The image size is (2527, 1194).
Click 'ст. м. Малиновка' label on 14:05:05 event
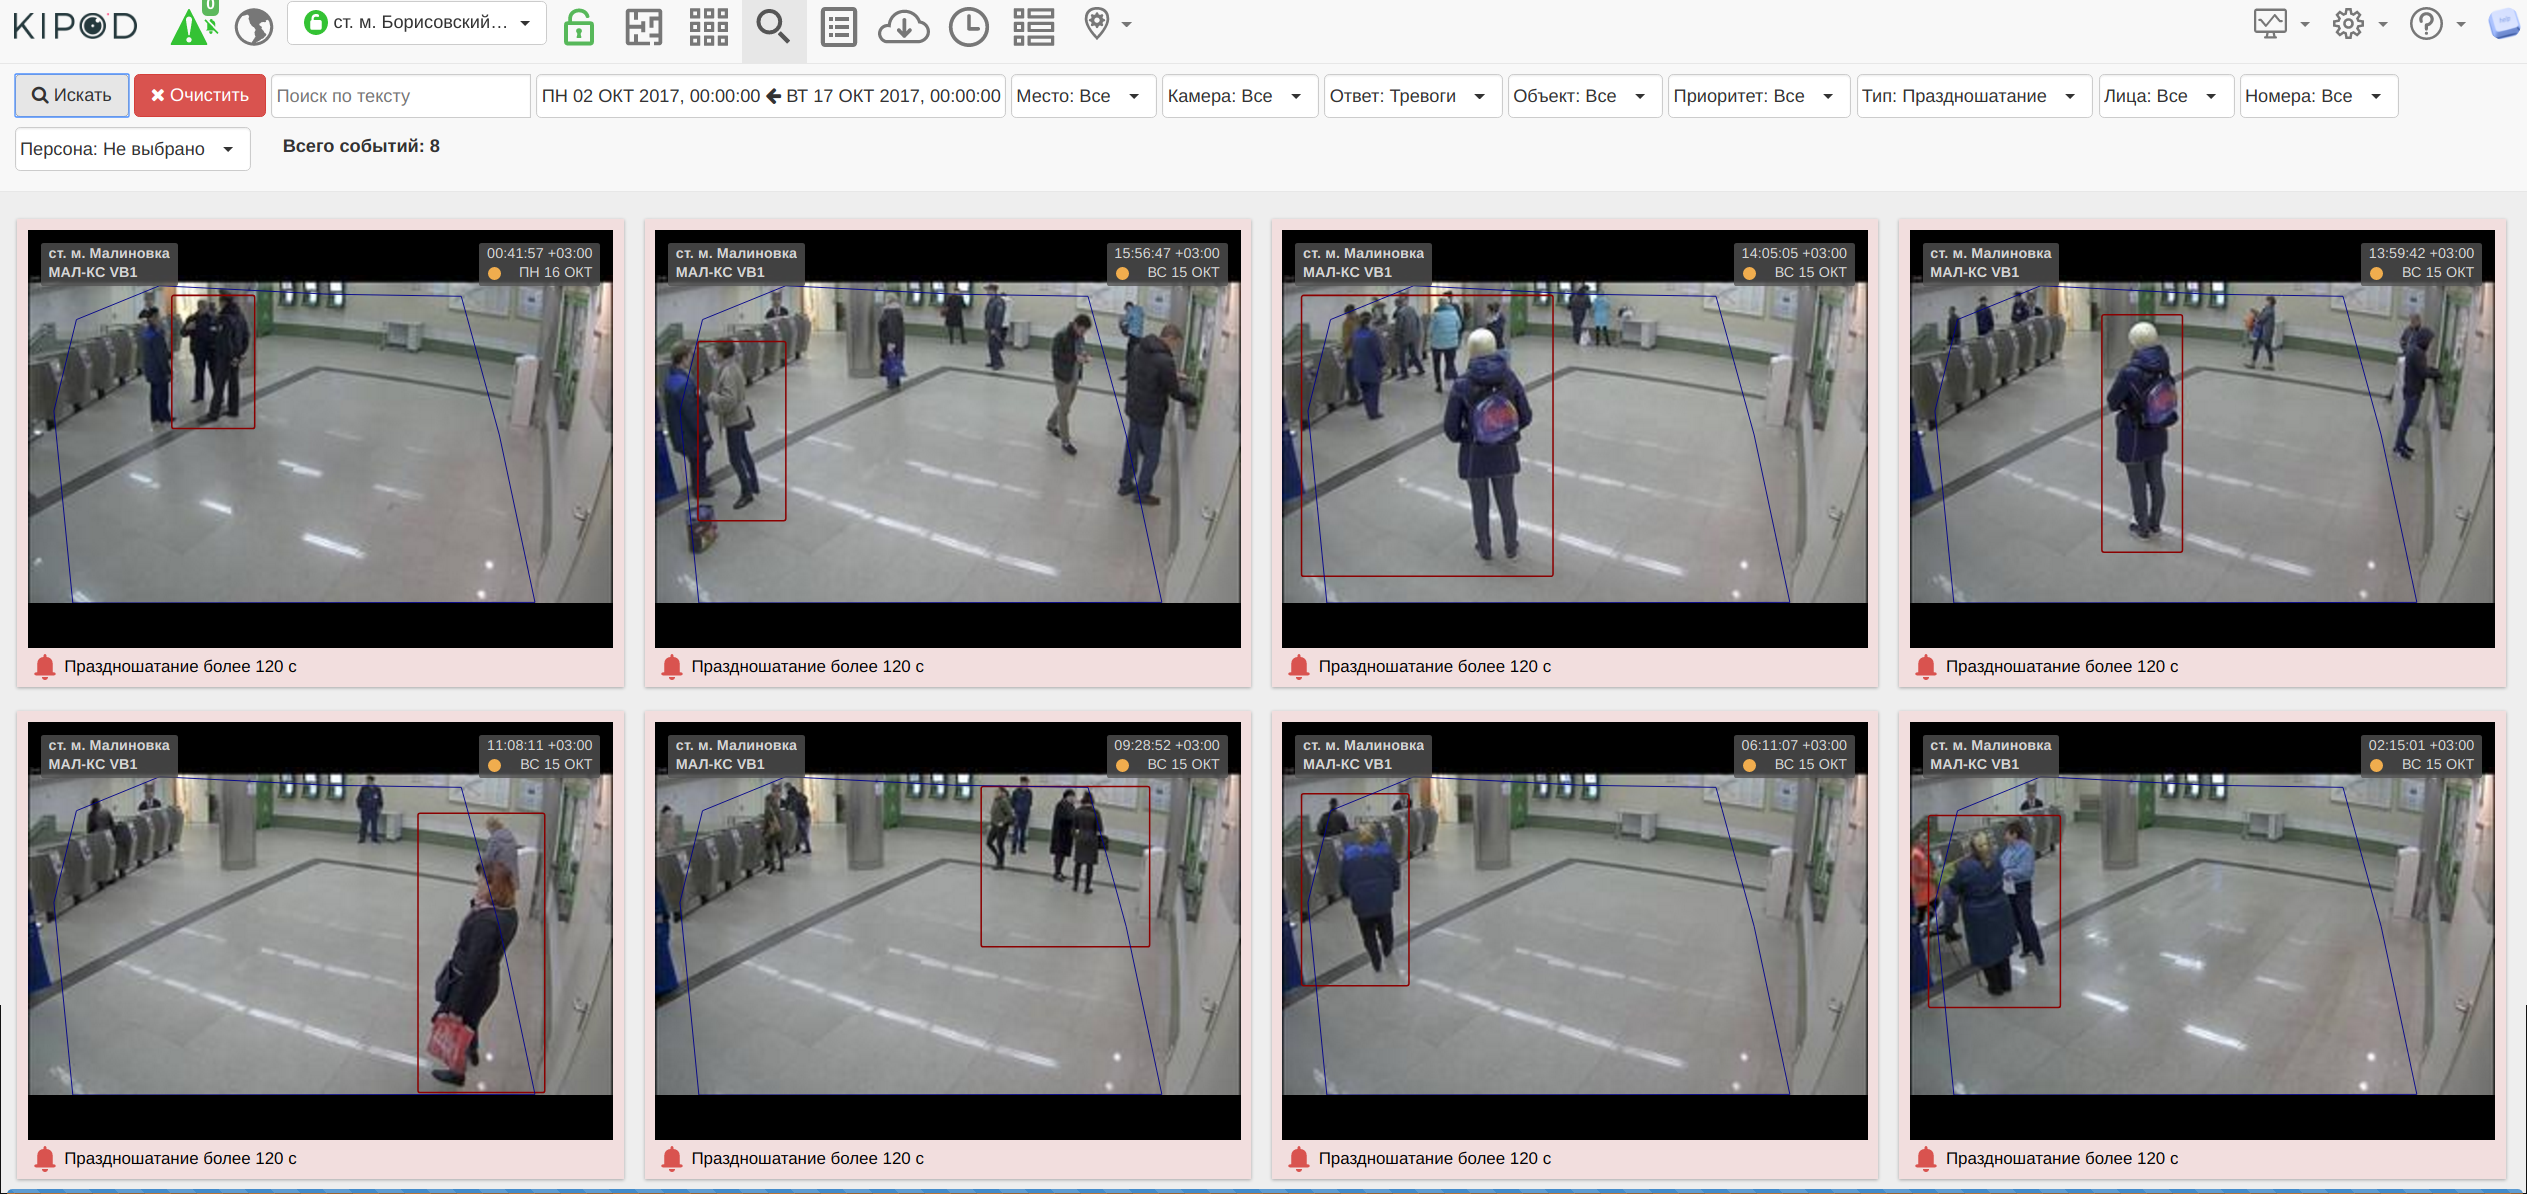pos(1363,254)
